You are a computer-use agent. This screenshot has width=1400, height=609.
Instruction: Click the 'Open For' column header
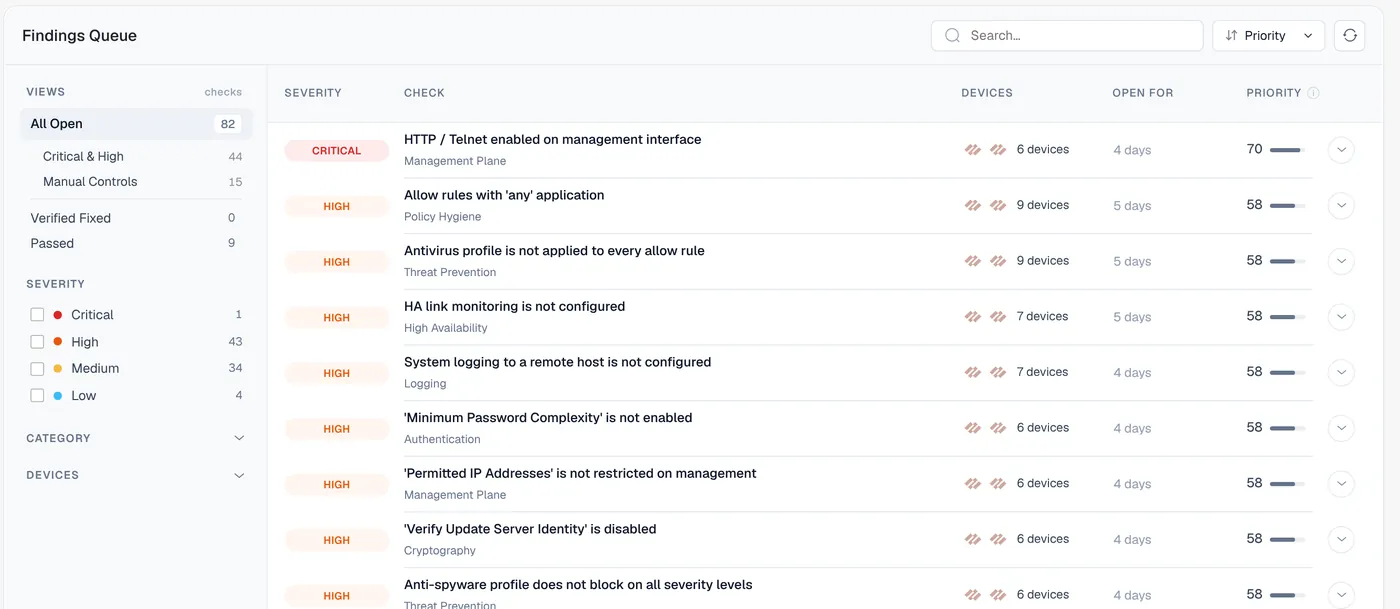coord(1143,93)
